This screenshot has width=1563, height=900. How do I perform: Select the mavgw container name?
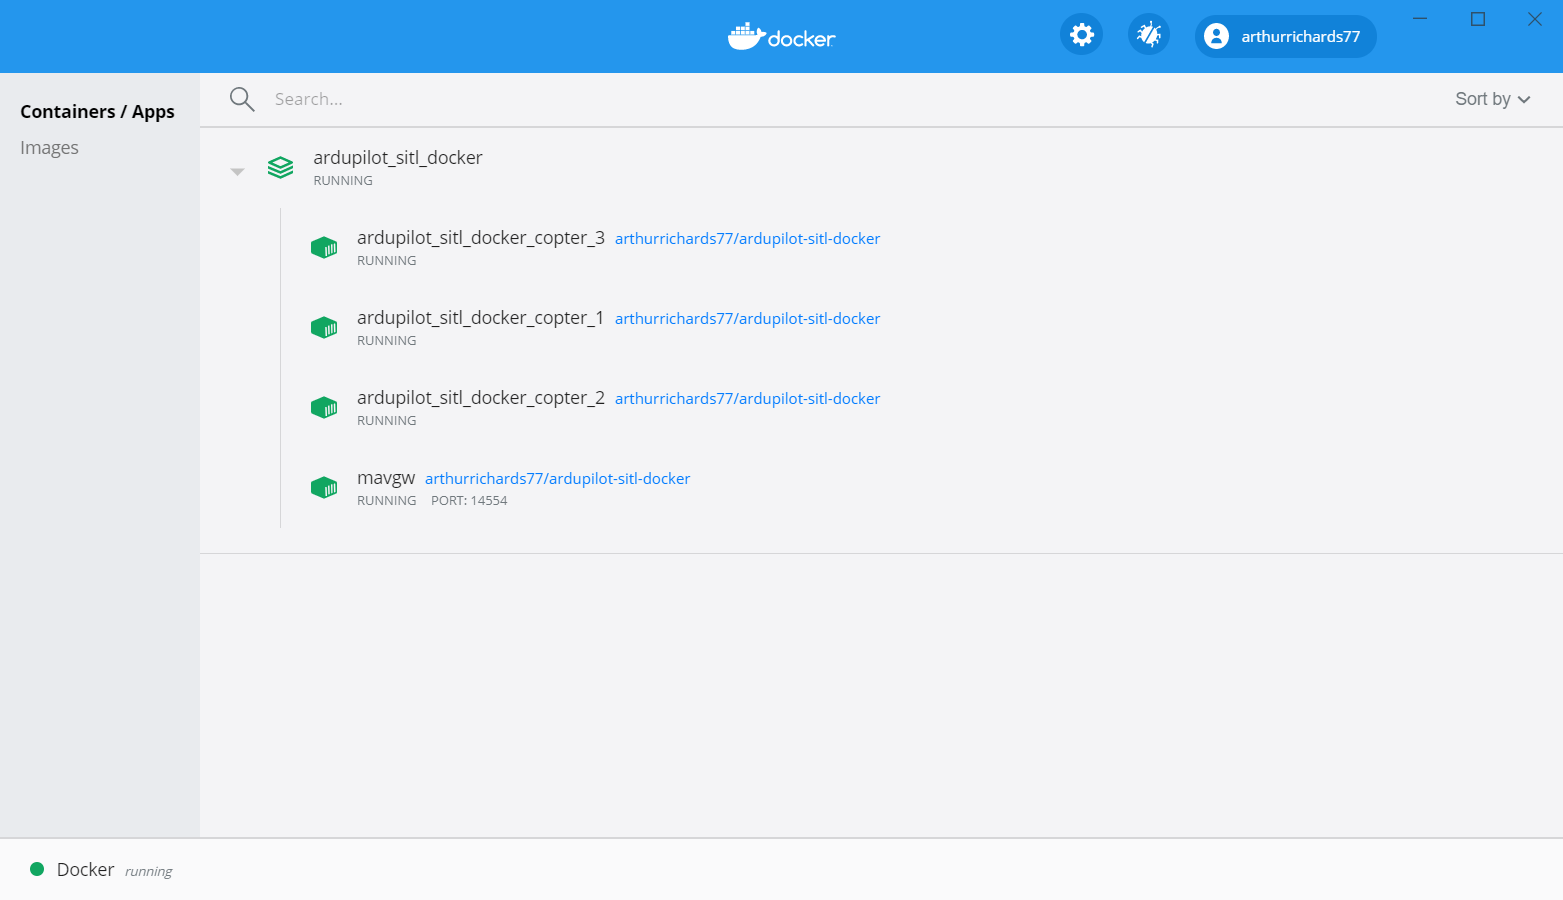point(386,478)
